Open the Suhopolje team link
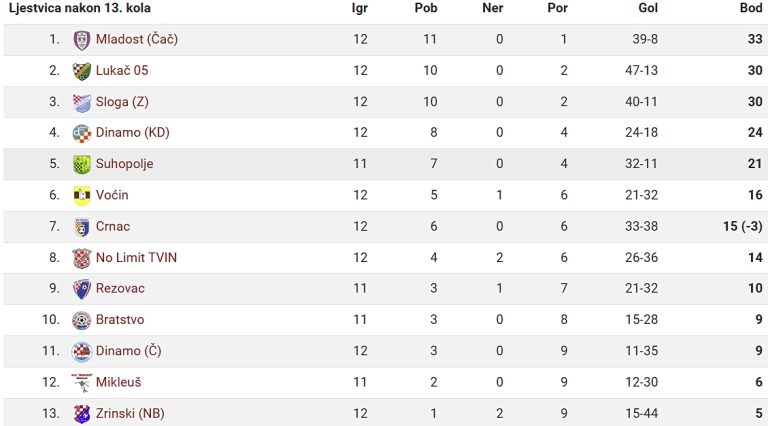The width and height of the screenshot is (768, 426). click(124, 164)
